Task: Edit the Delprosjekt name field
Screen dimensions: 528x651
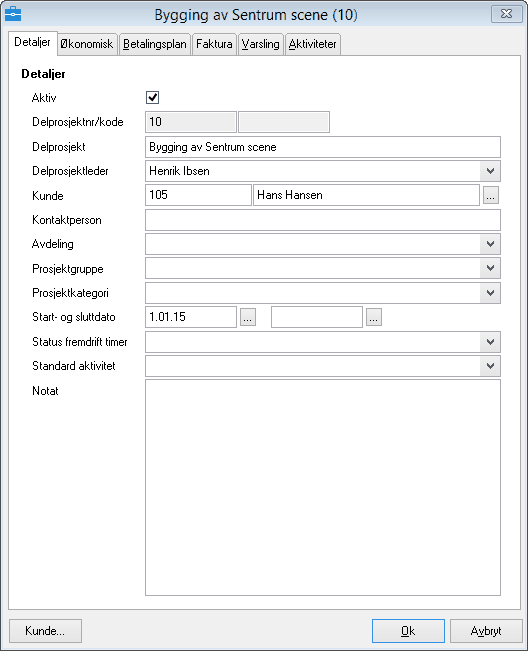Action: 323,147
